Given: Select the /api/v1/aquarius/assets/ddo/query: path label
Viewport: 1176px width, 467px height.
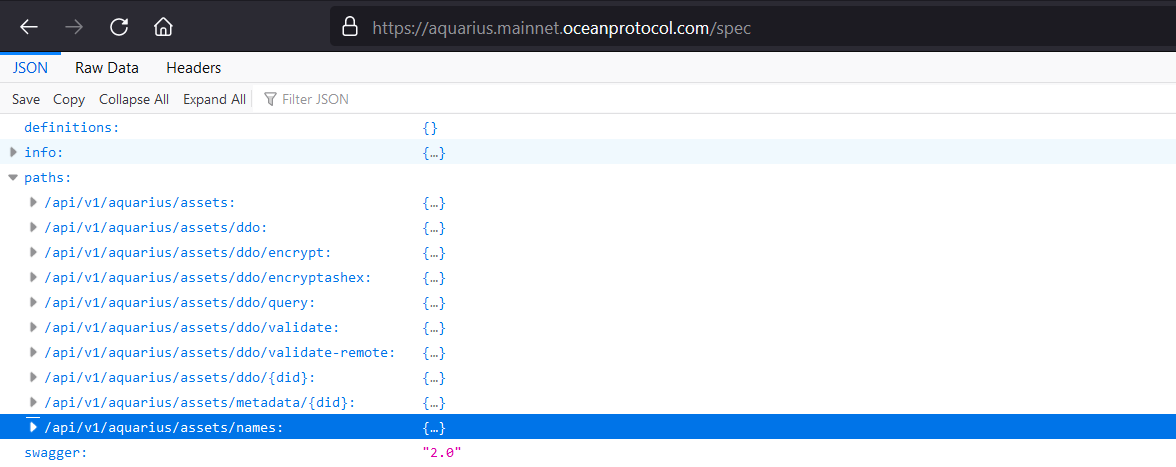Looking at the screenshot, I should [180, 303].
